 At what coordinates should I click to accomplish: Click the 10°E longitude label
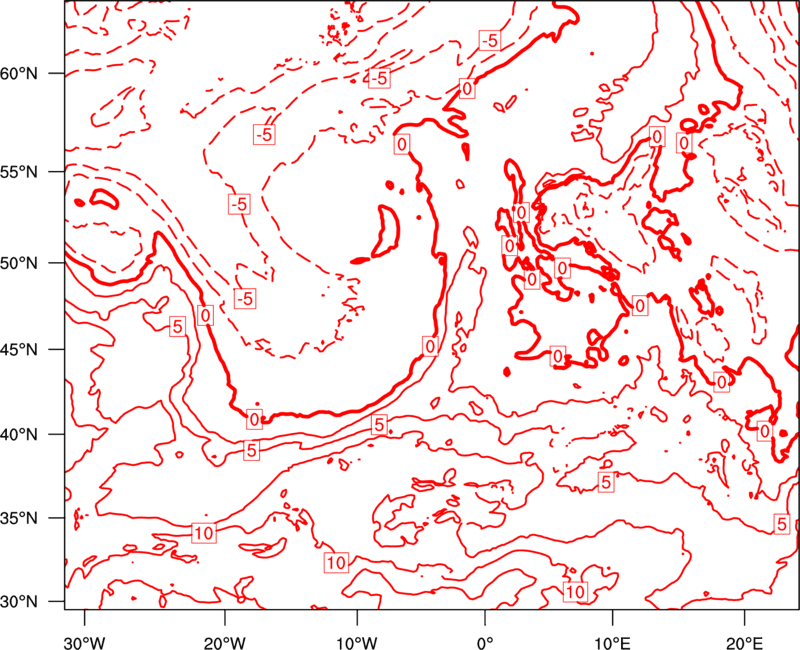612,643
